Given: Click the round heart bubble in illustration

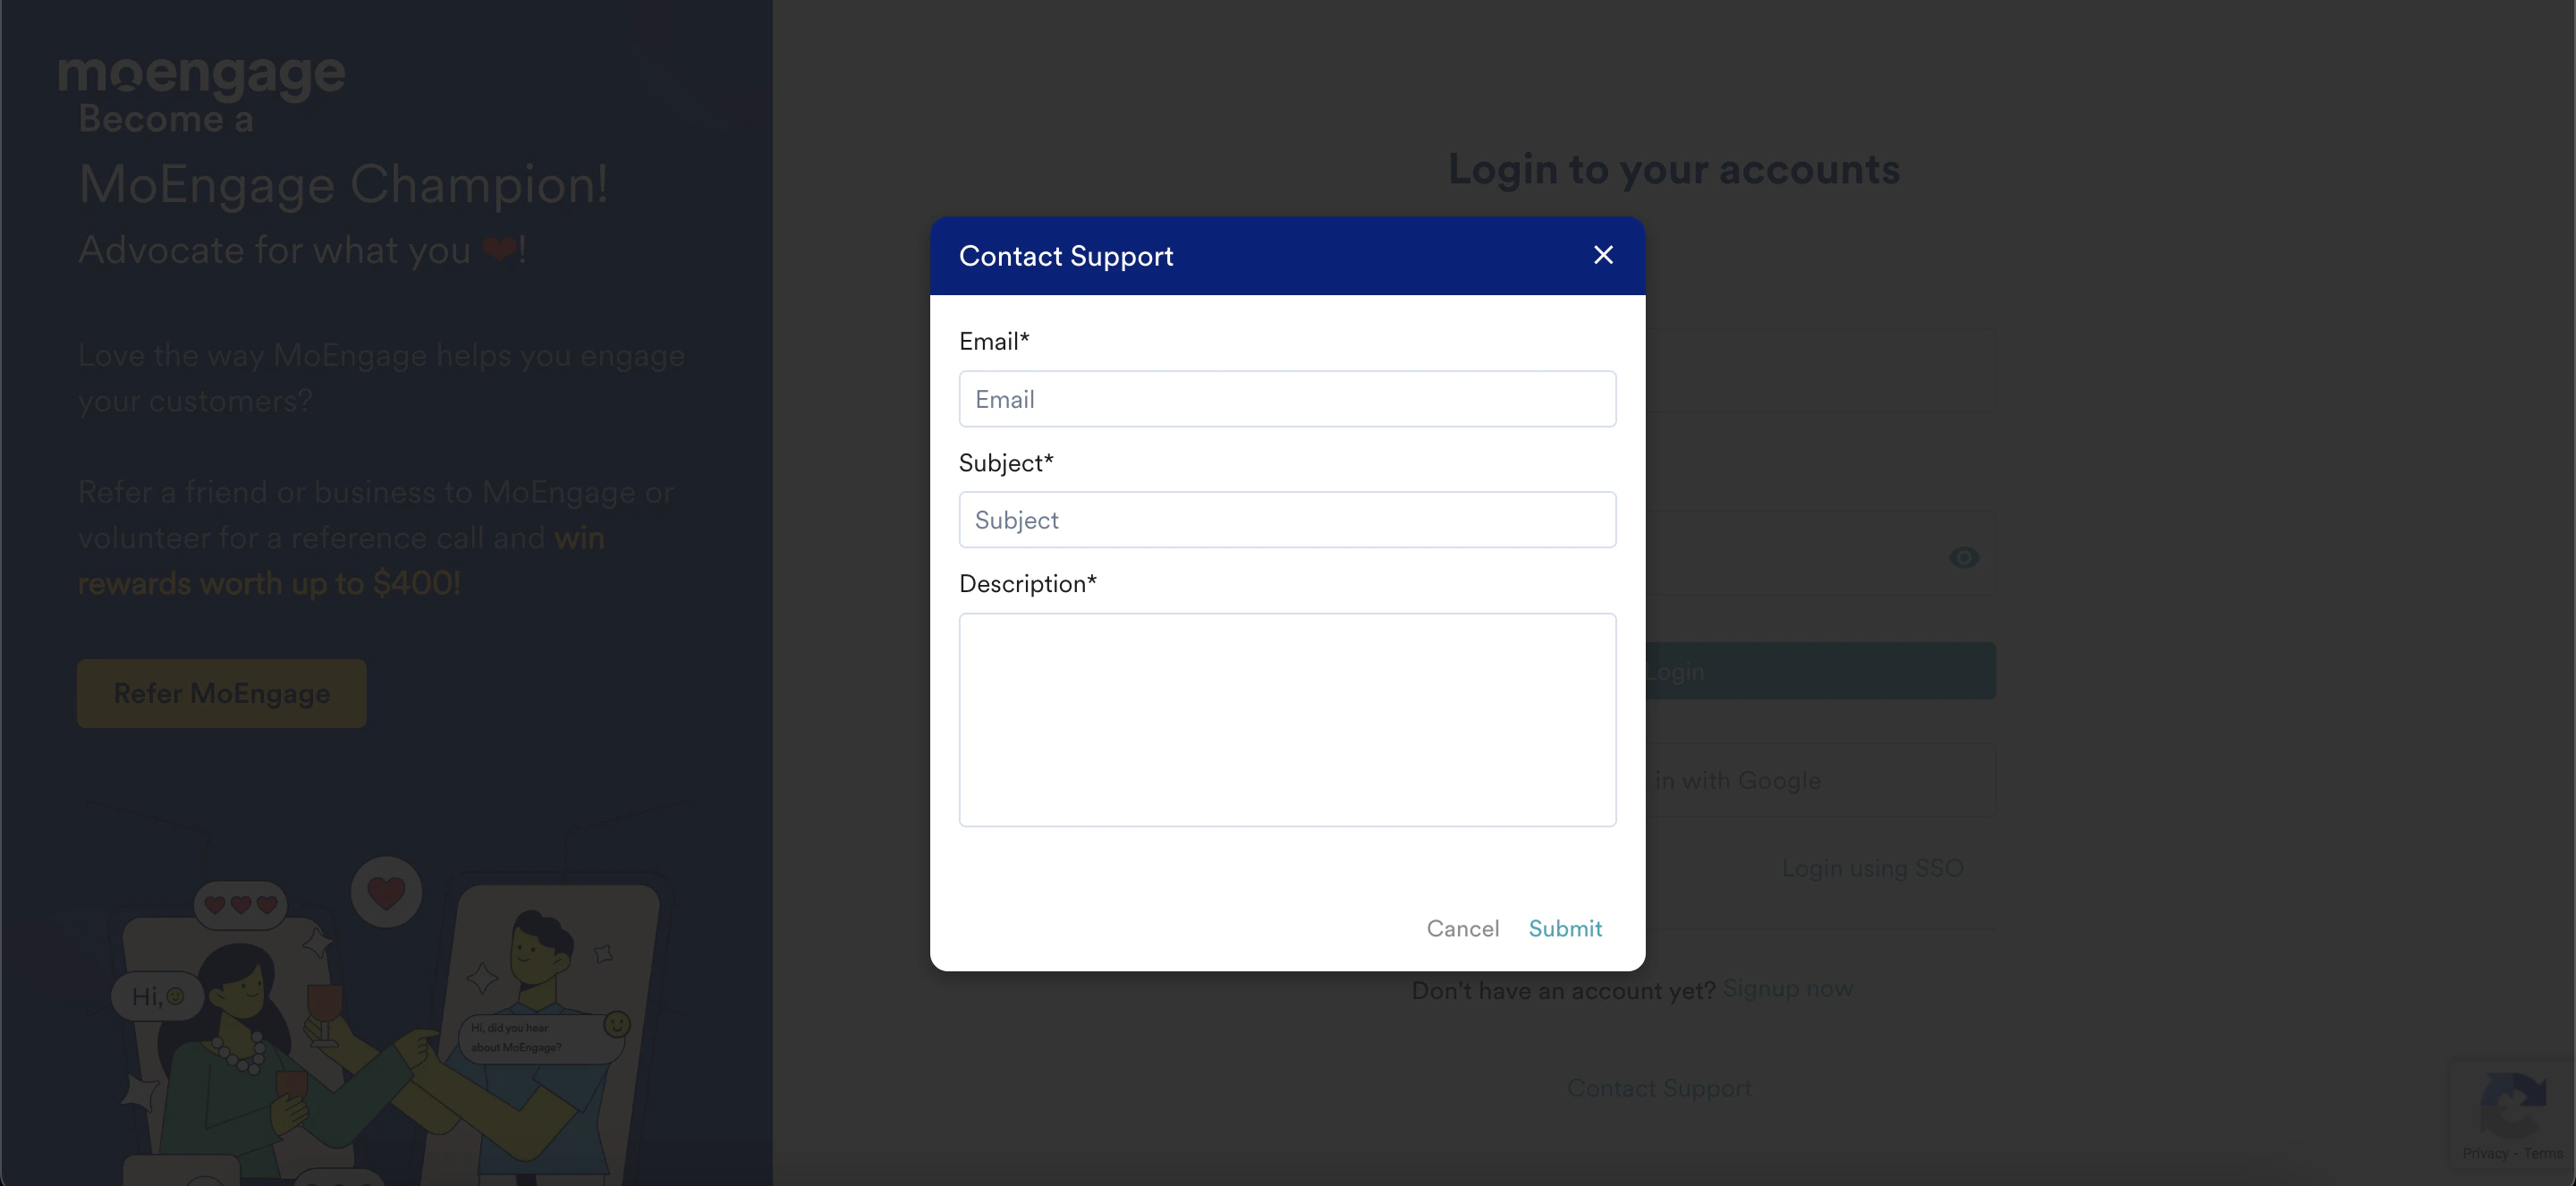Looking at the screenshot, I should [x=386, y=891].
